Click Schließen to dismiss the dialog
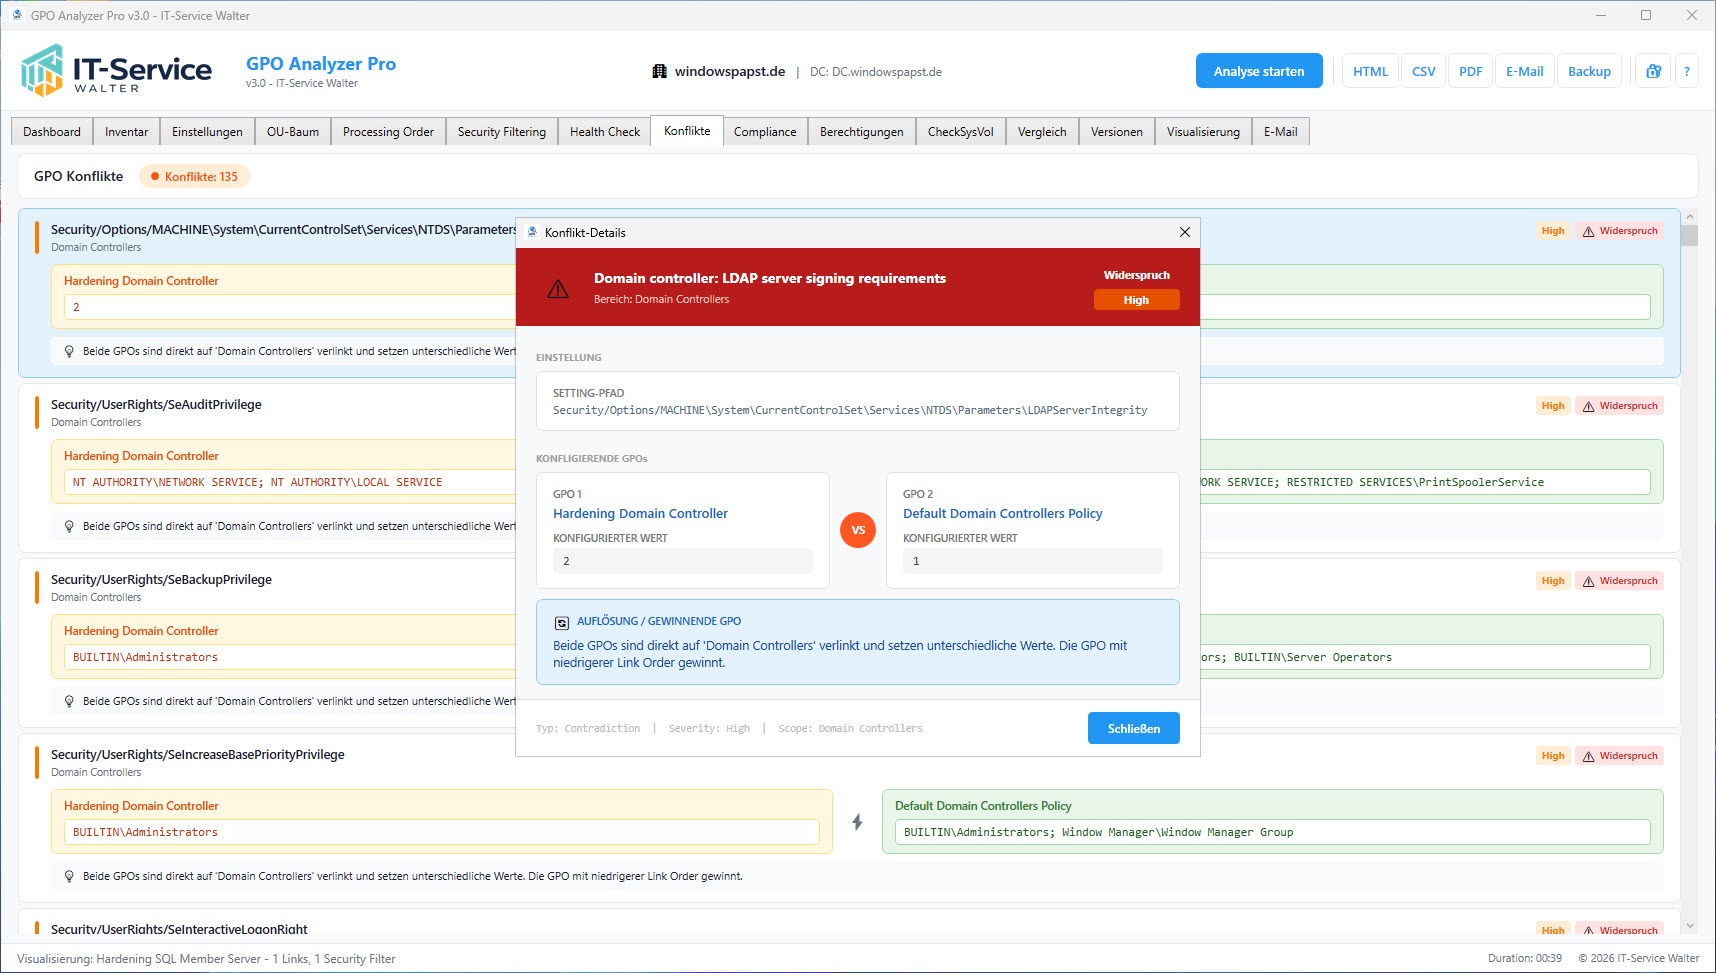 pyautogui.click(x=1133, y=728)
